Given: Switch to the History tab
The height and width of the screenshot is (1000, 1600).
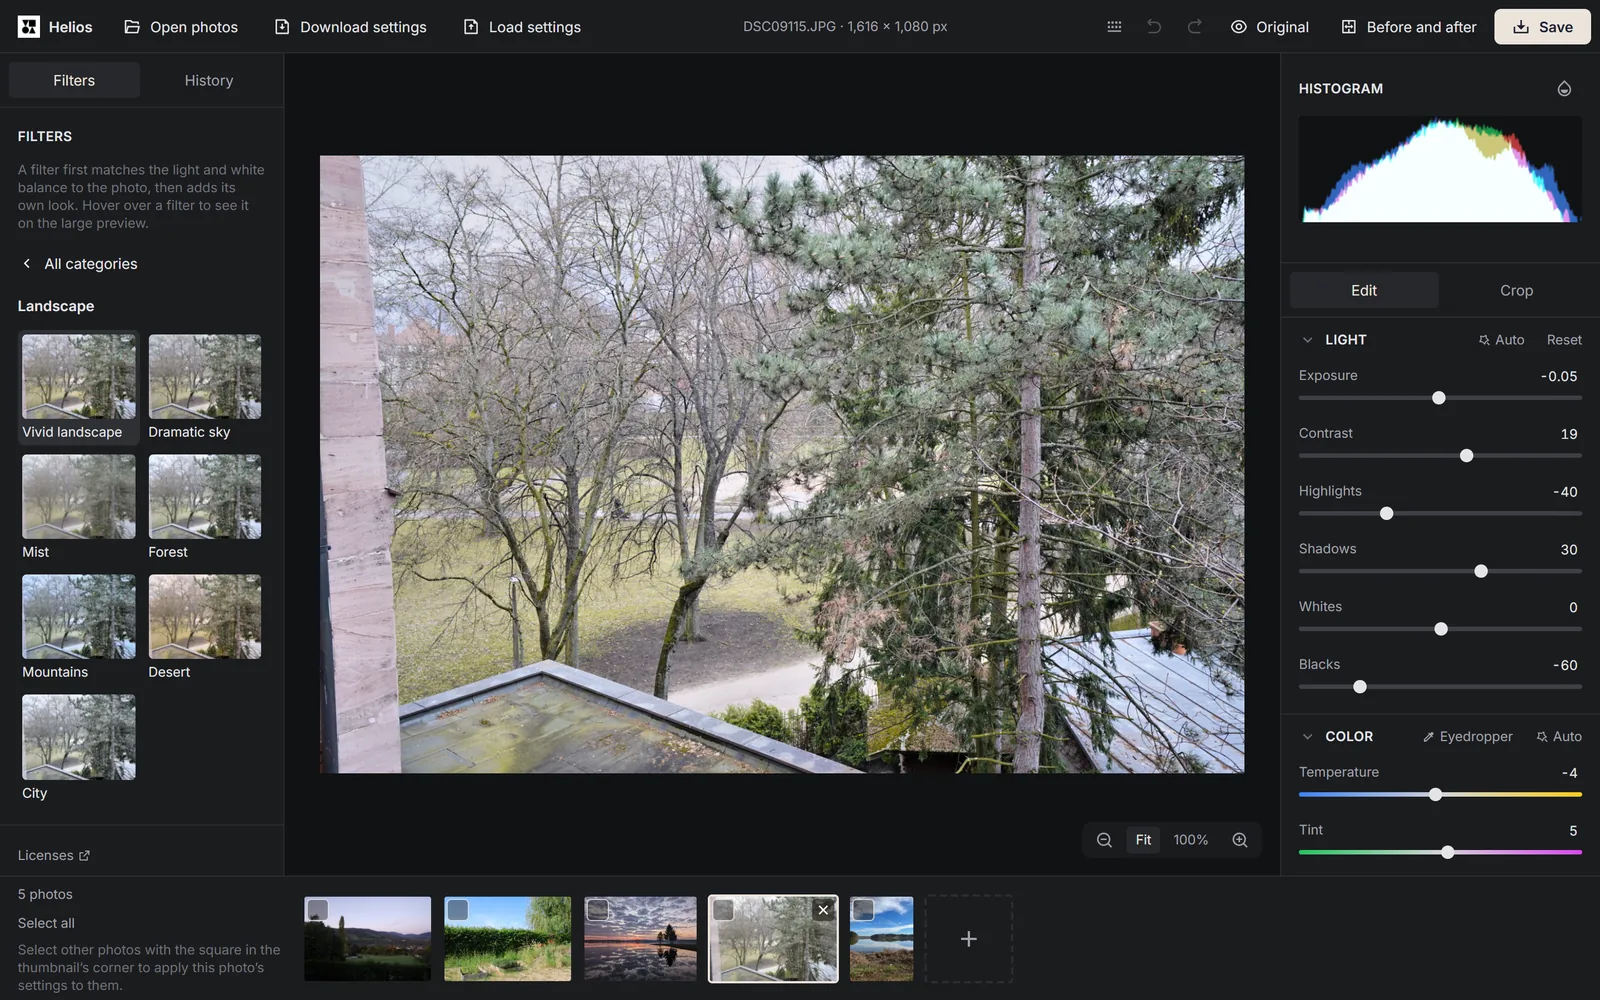Looking at the screenshot, I should coord(209,80).
